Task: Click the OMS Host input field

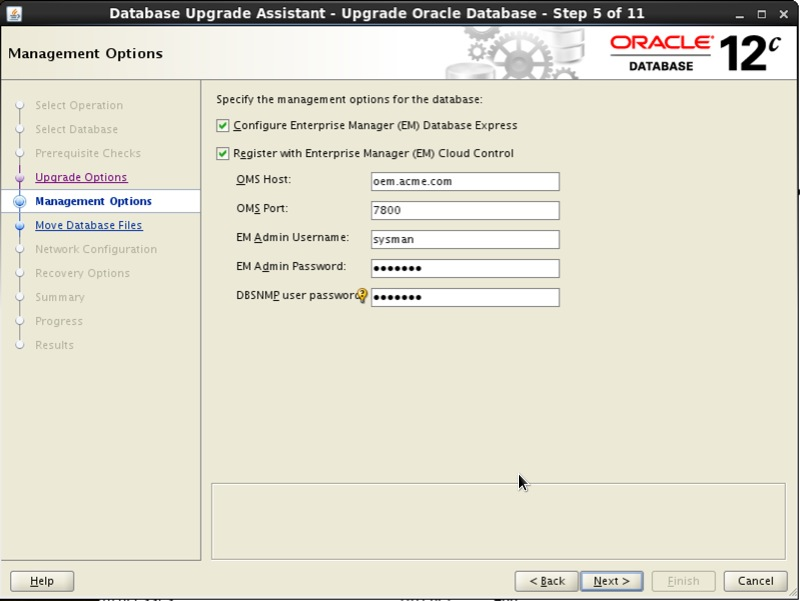Action: point(465,182)
